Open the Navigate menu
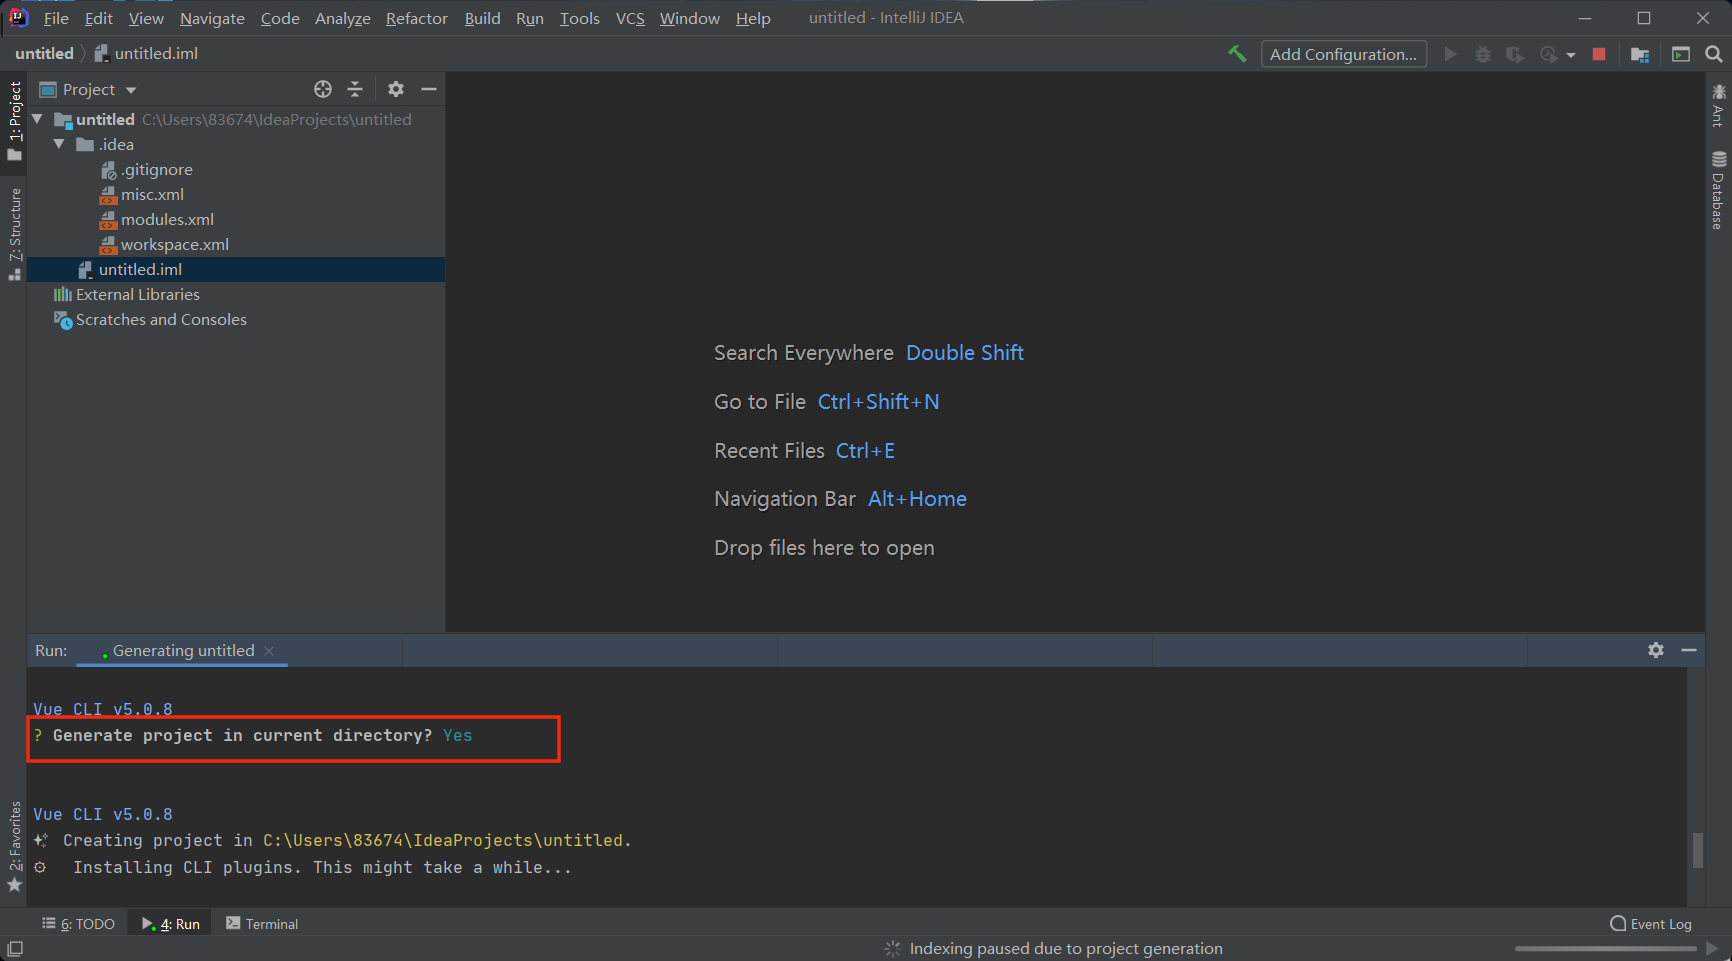The height and width of the screenshot is (961, 1732). (x=212, y=18)
